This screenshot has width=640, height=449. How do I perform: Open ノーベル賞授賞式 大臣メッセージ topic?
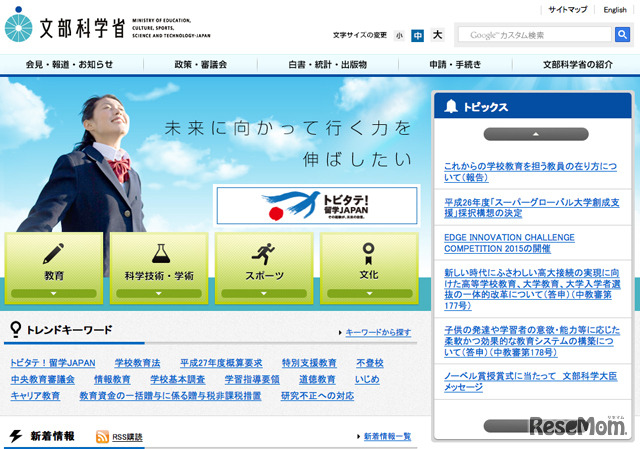531,381
